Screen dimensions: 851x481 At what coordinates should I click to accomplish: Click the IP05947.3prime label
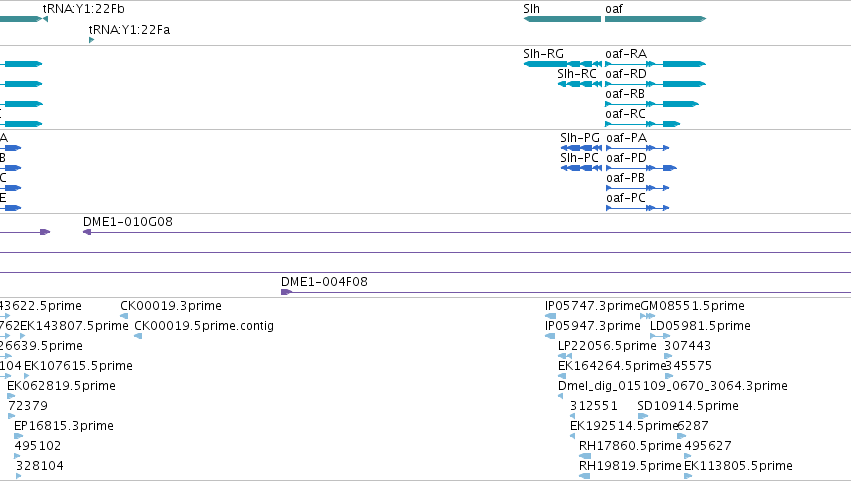tap(593, 326)
